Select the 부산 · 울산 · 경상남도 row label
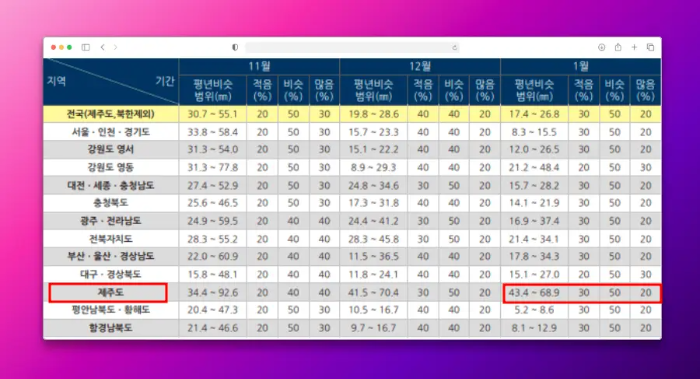Viewport: 700px width, 379px height. [111, 257]
